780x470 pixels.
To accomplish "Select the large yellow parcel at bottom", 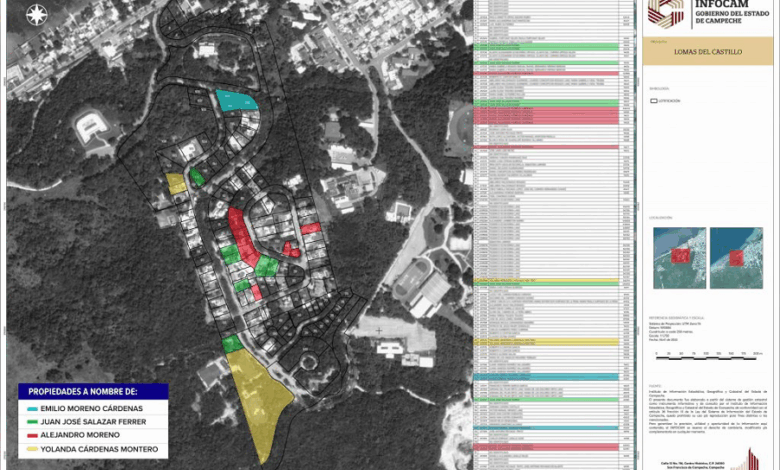I will [259, 397].
